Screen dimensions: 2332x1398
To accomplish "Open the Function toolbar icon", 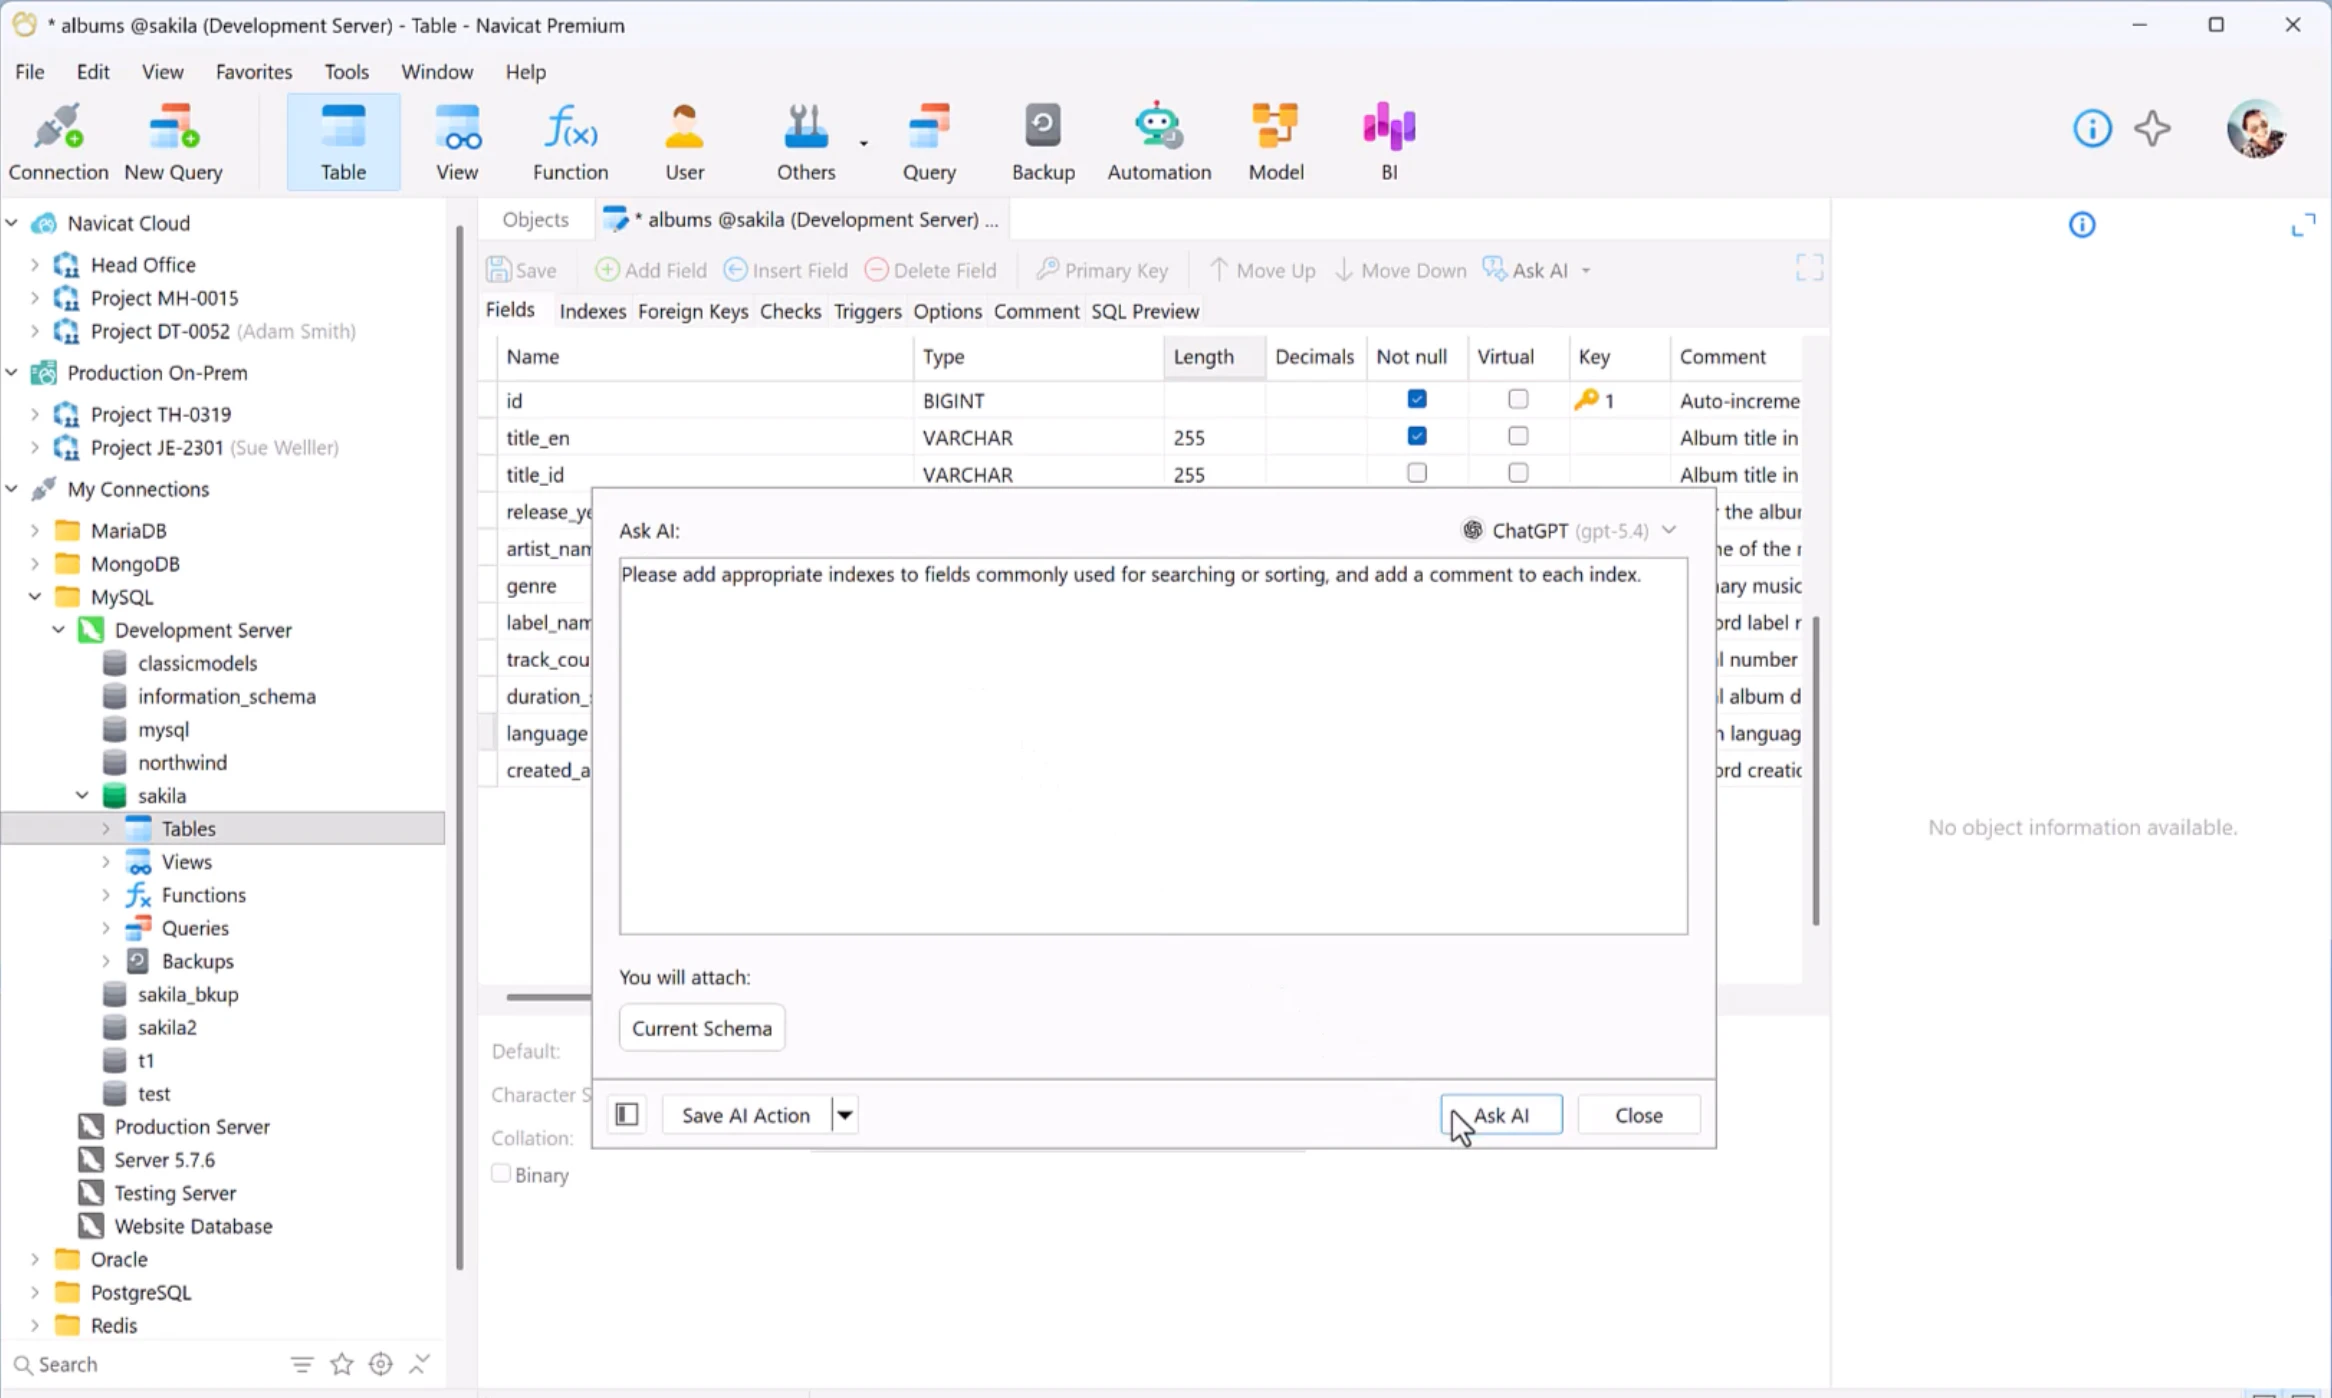I will 570,141.
